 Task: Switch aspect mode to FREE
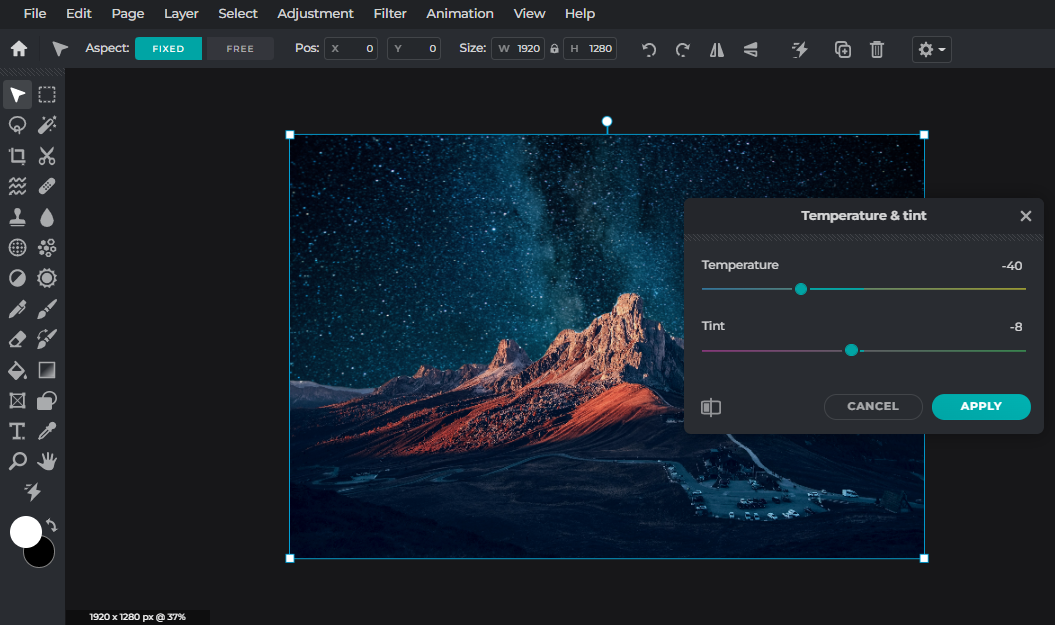[x=239, y=47]
